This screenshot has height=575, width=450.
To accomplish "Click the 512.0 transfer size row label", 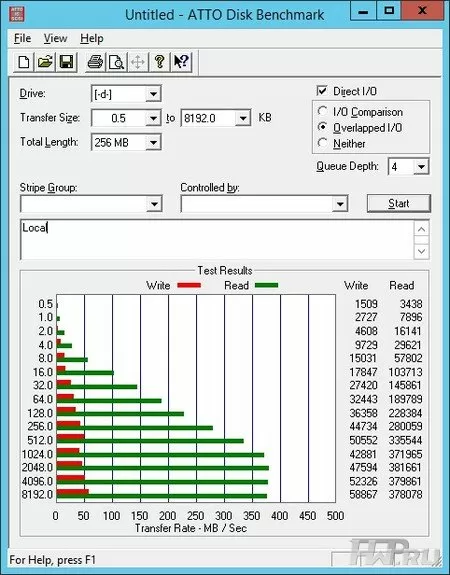I will [x=40, y=440].
